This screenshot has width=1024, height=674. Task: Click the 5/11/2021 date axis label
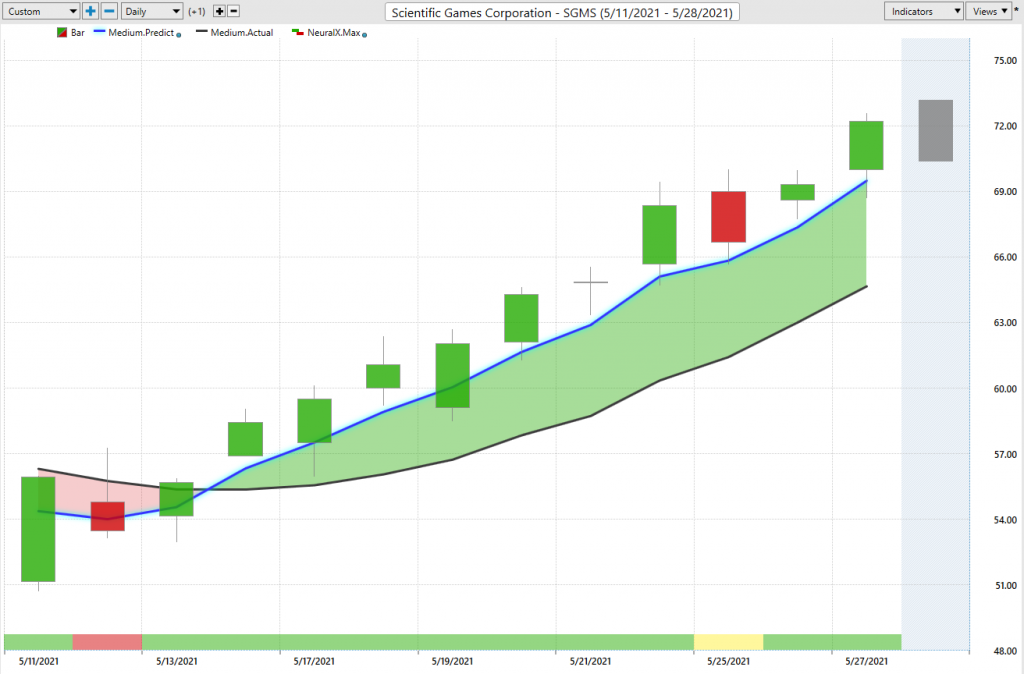click(39, 662)
